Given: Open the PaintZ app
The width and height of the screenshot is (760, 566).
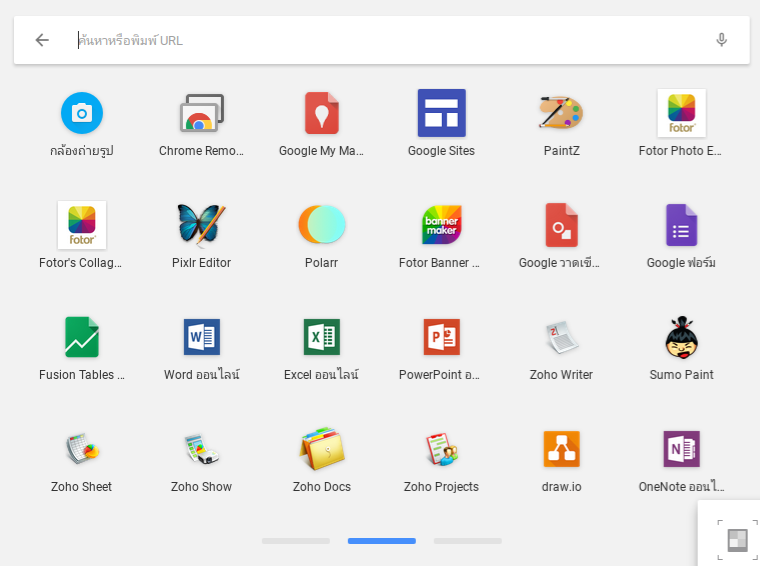Looking at the screenshot, I should (x=561, y=112).
